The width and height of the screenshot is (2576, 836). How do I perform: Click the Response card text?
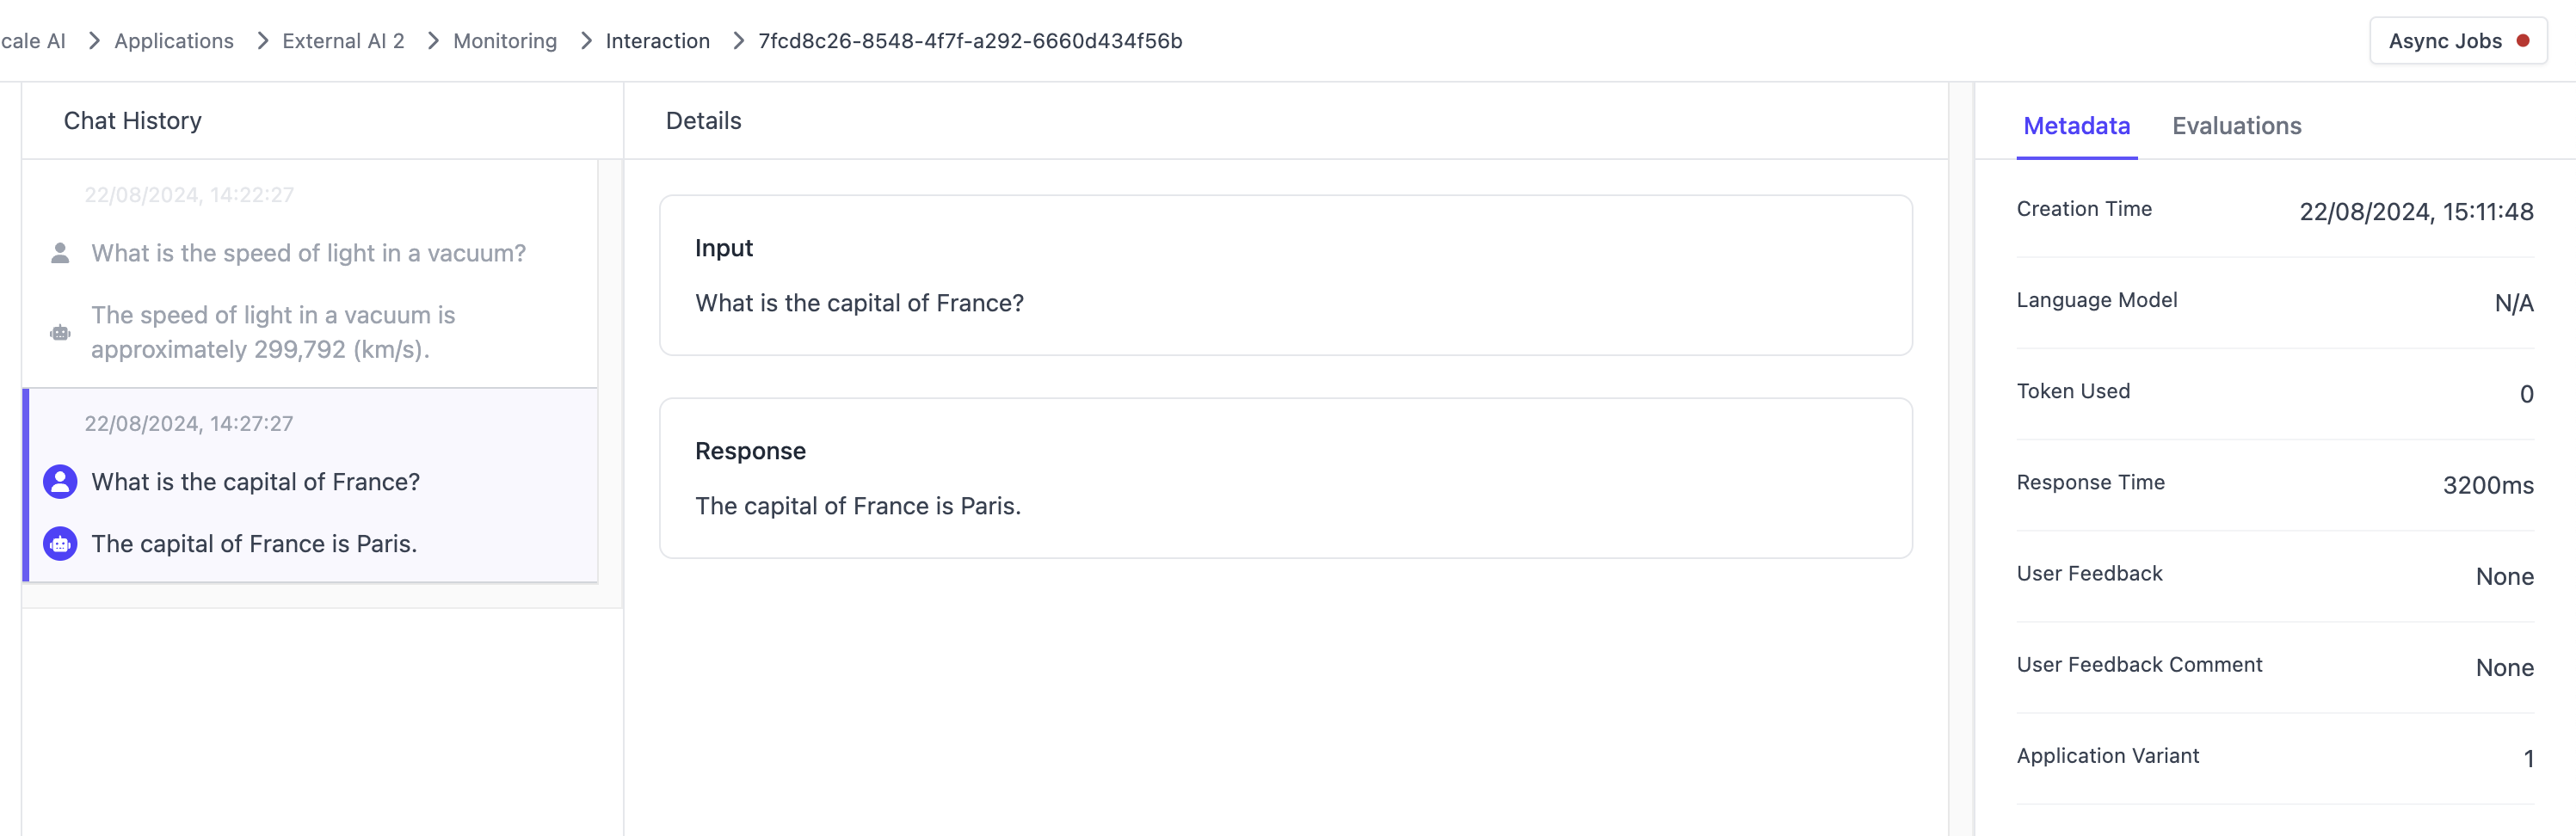[x=858, y=506]
